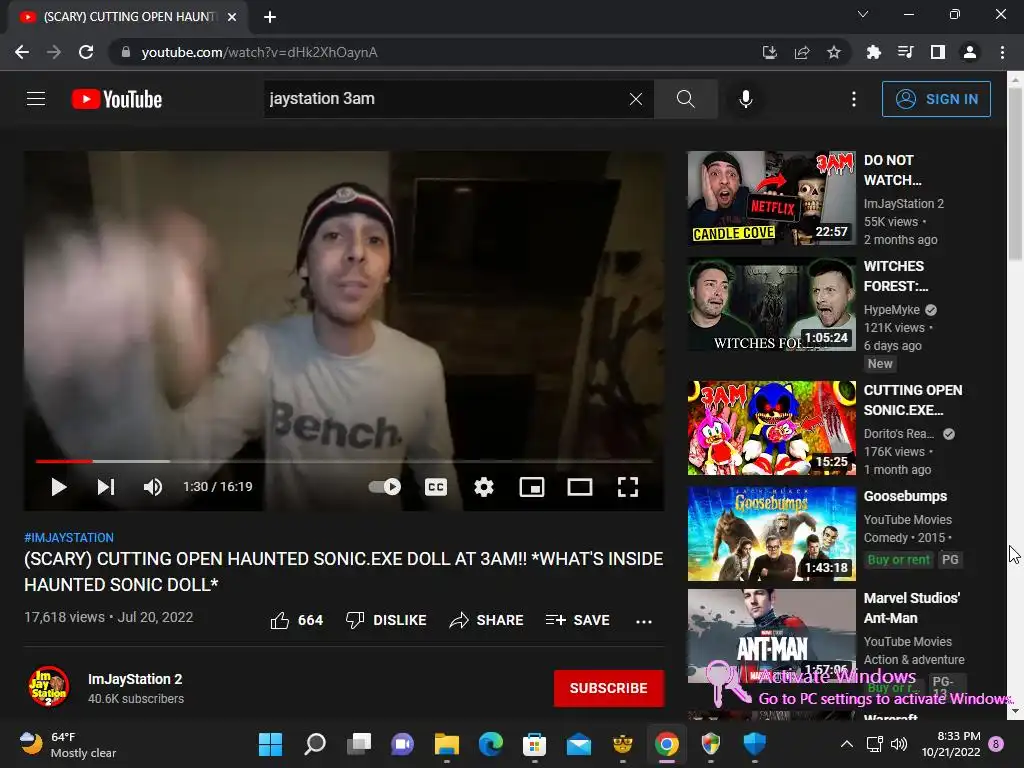
Task: Start voice search with microphone icon
Action: pyautogui.click(x=745, y=99)
